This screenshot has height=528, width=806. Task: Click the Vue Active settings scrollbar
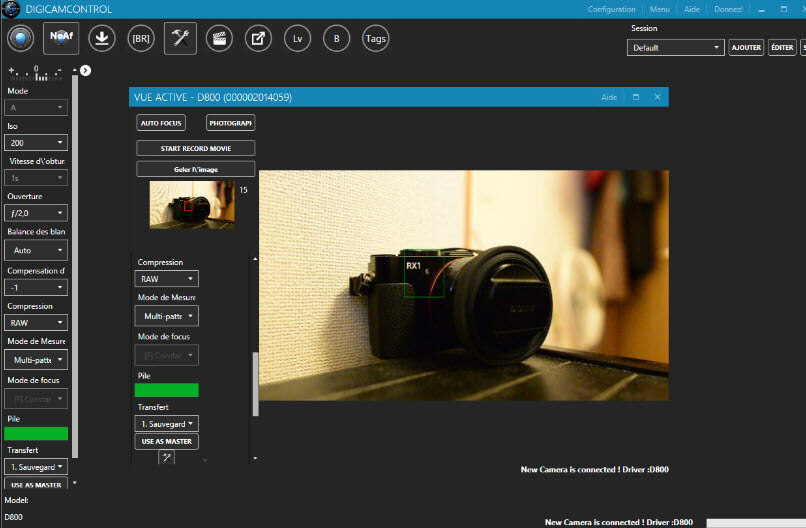[255, 384]
